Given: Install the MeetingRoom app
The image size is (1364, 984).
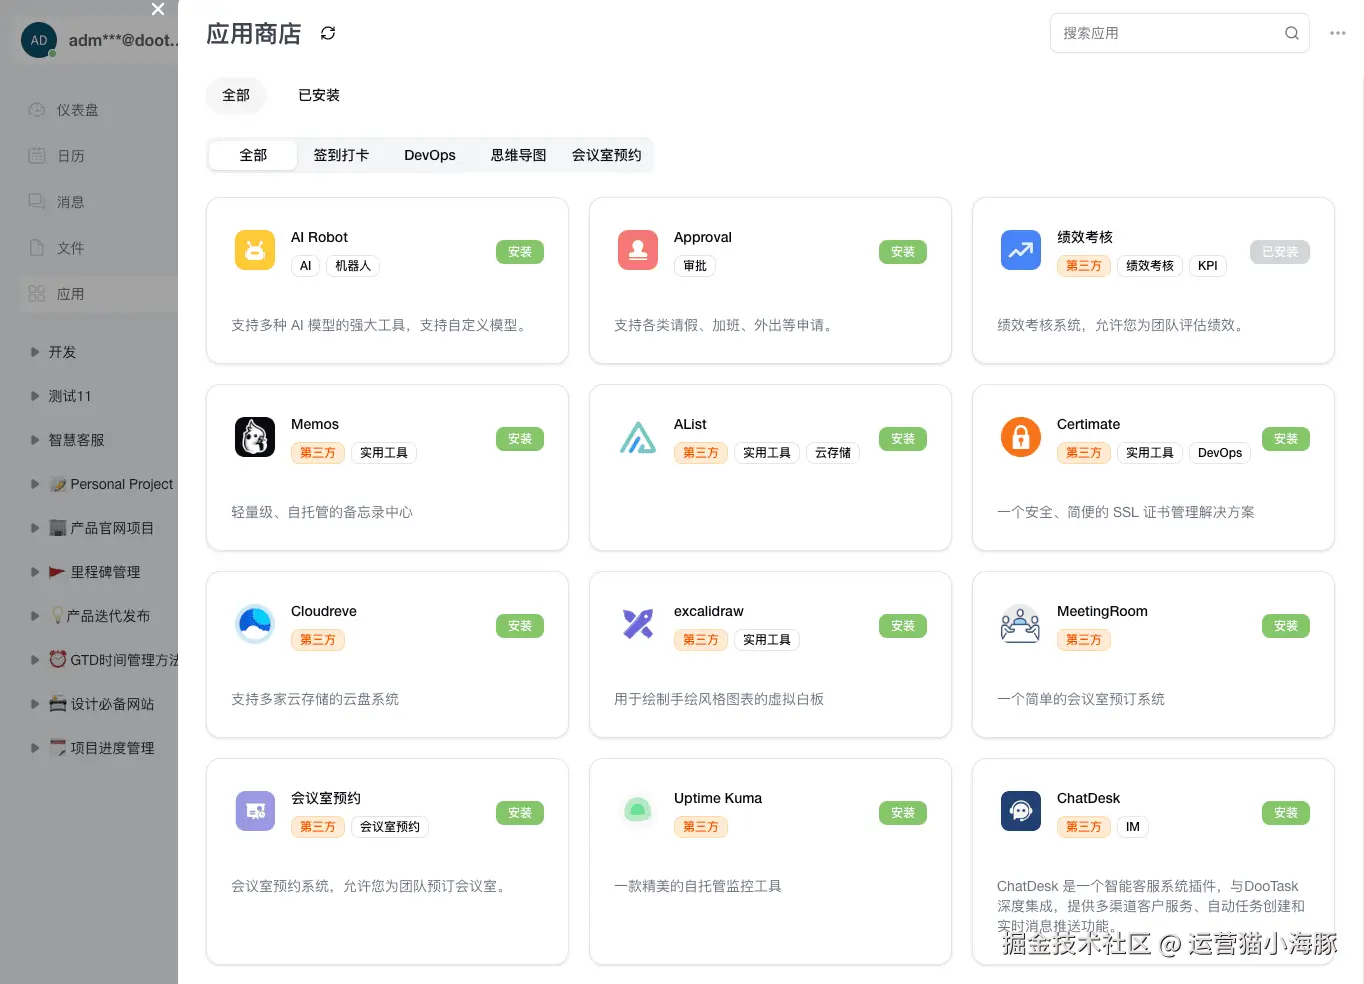Looking at the screenshot, I should (x=1286, y=626).
